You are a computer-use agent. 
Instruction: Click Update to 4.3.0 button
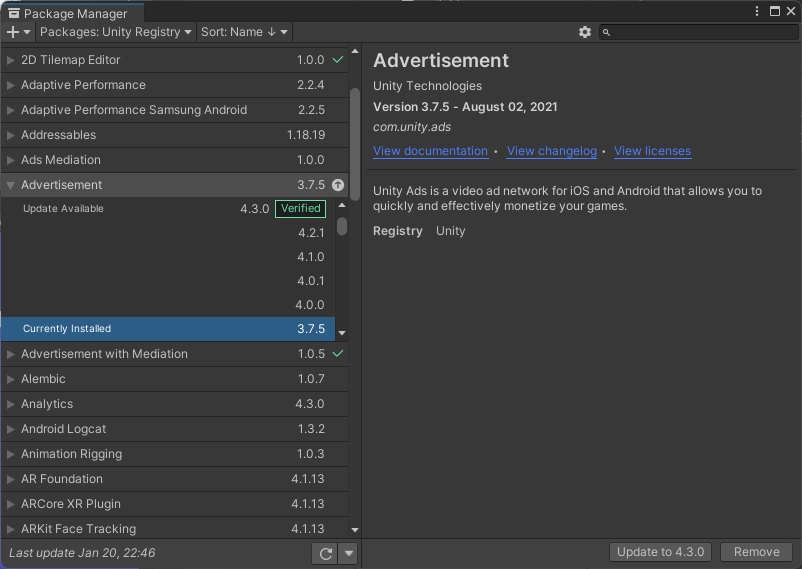click(x=660, y=552)
